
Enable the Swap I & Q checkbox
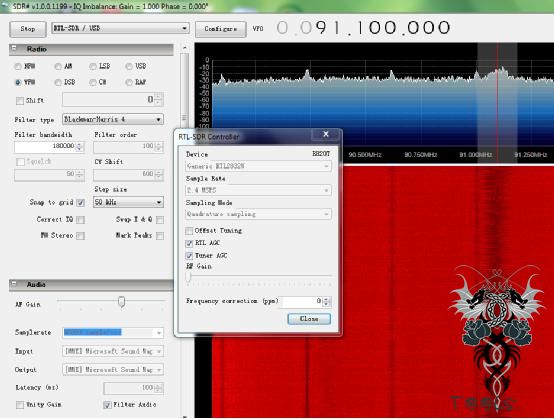(x=160, y=220)
